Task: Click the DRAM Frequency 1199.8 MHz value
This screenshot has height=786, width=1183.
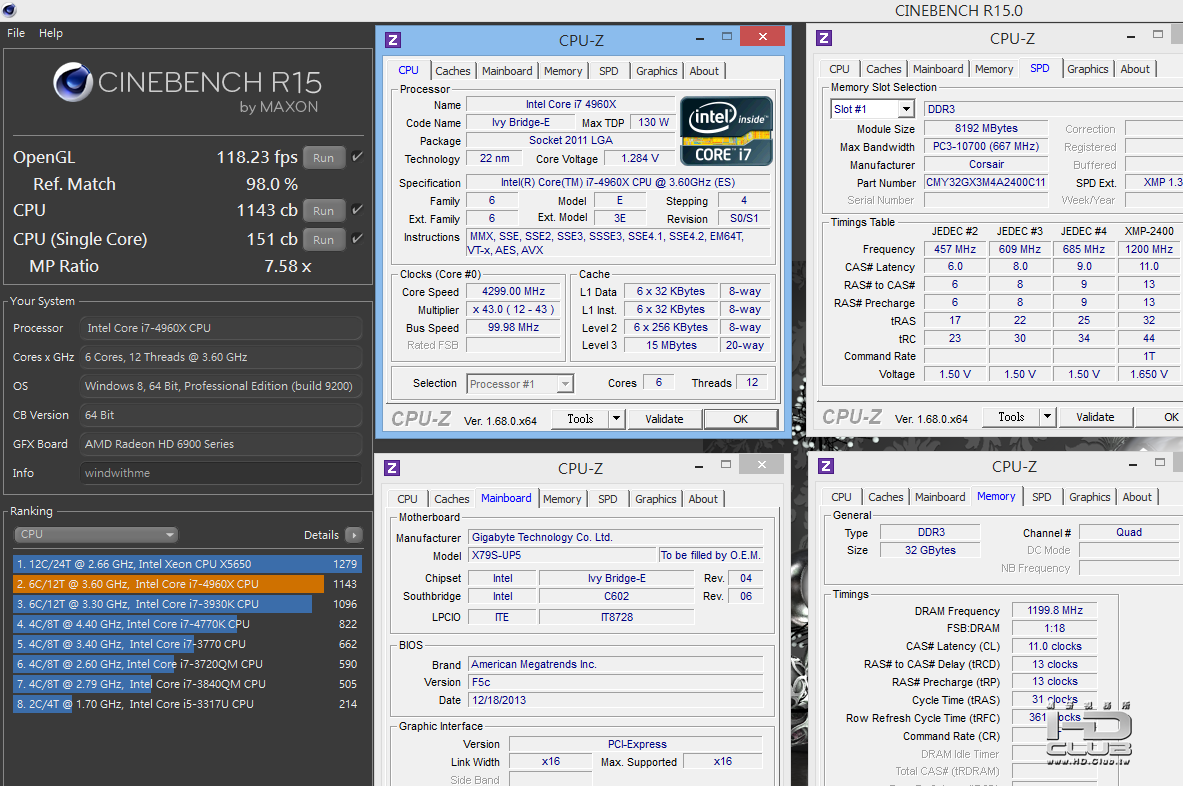Action: tap(1055, 610)
